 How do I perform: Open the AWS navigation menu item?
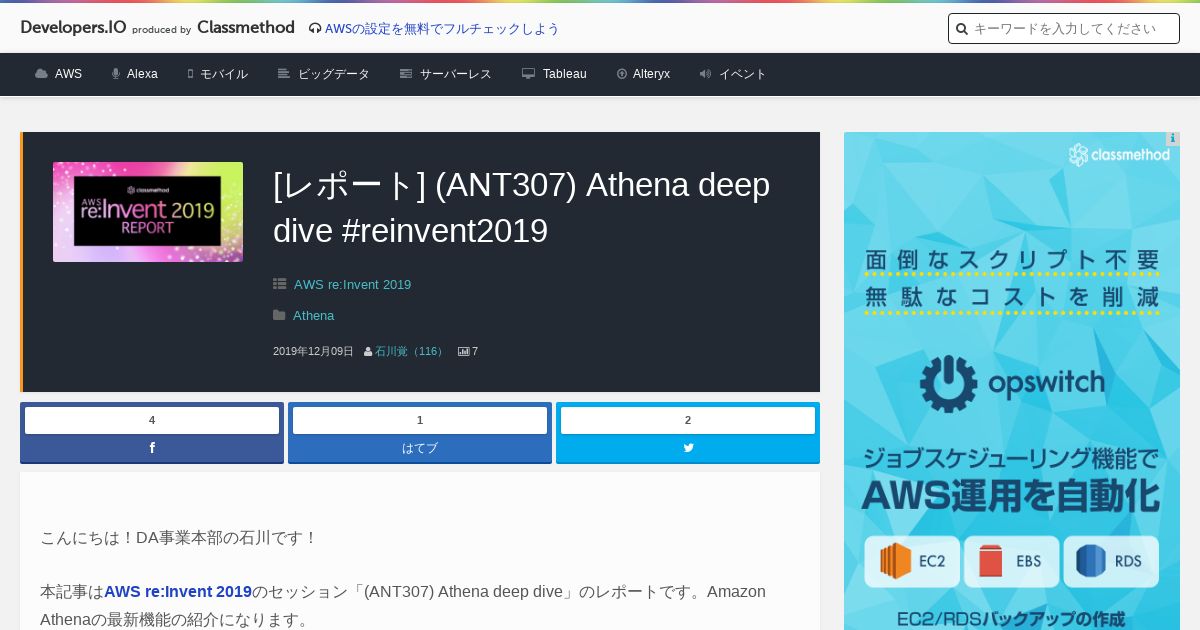(68, 74)
